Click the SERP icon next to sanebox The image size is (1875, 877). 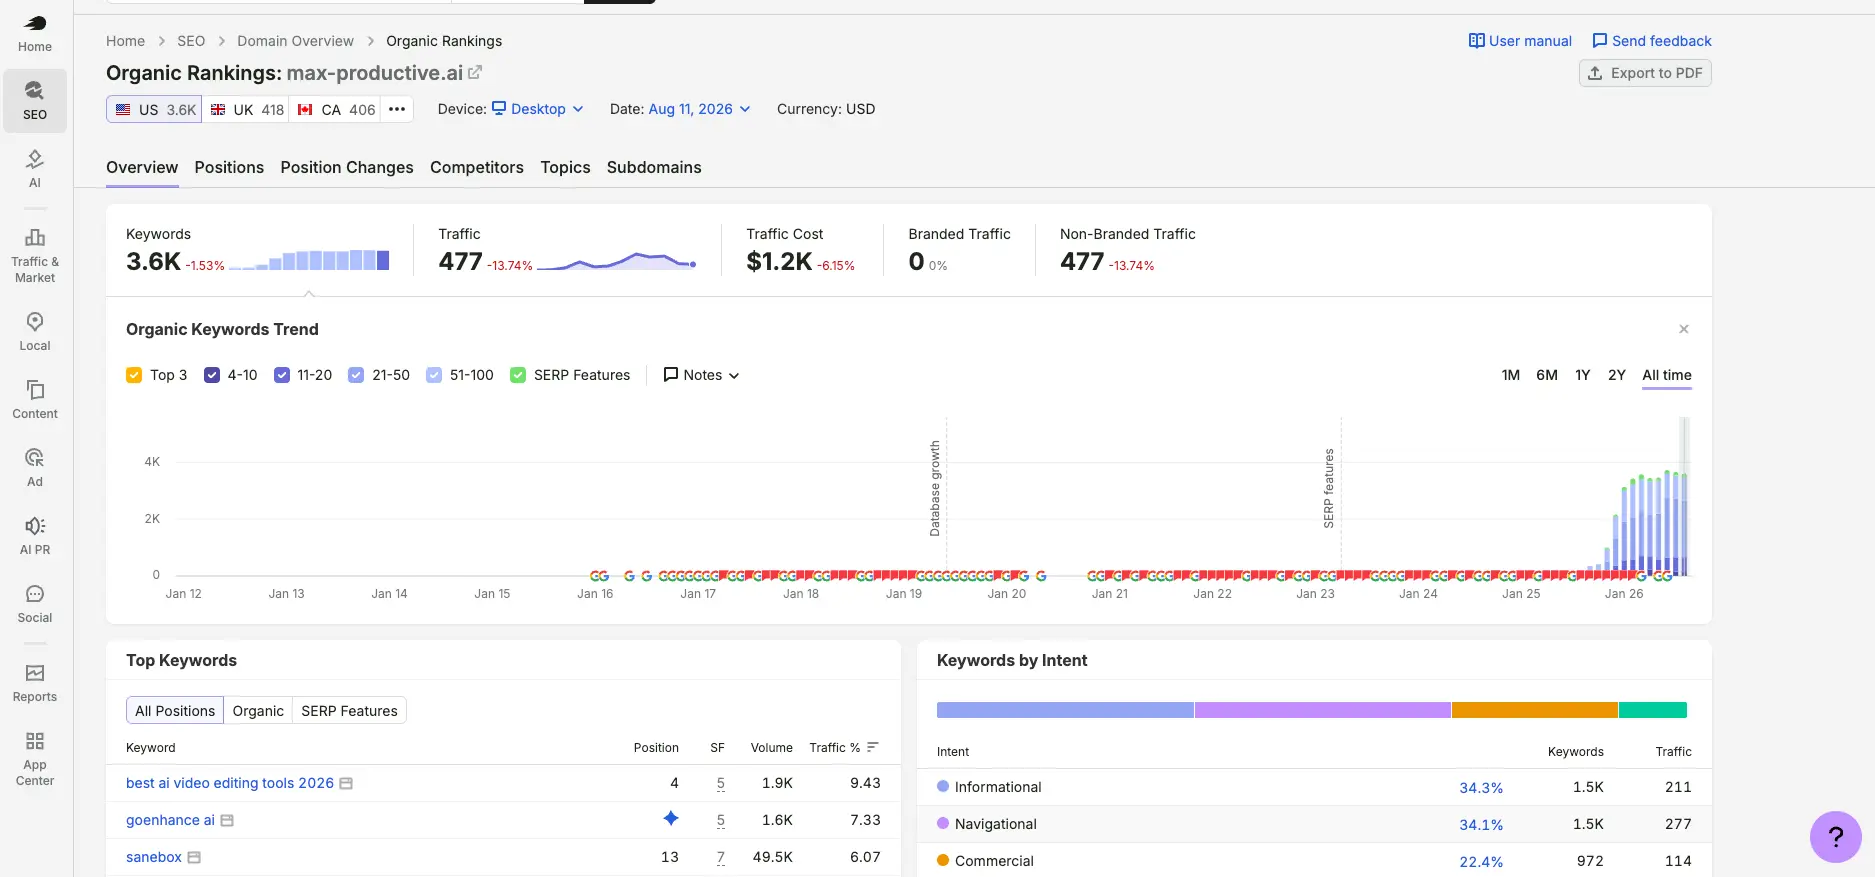pyautogui.click(x=194, y=857)
